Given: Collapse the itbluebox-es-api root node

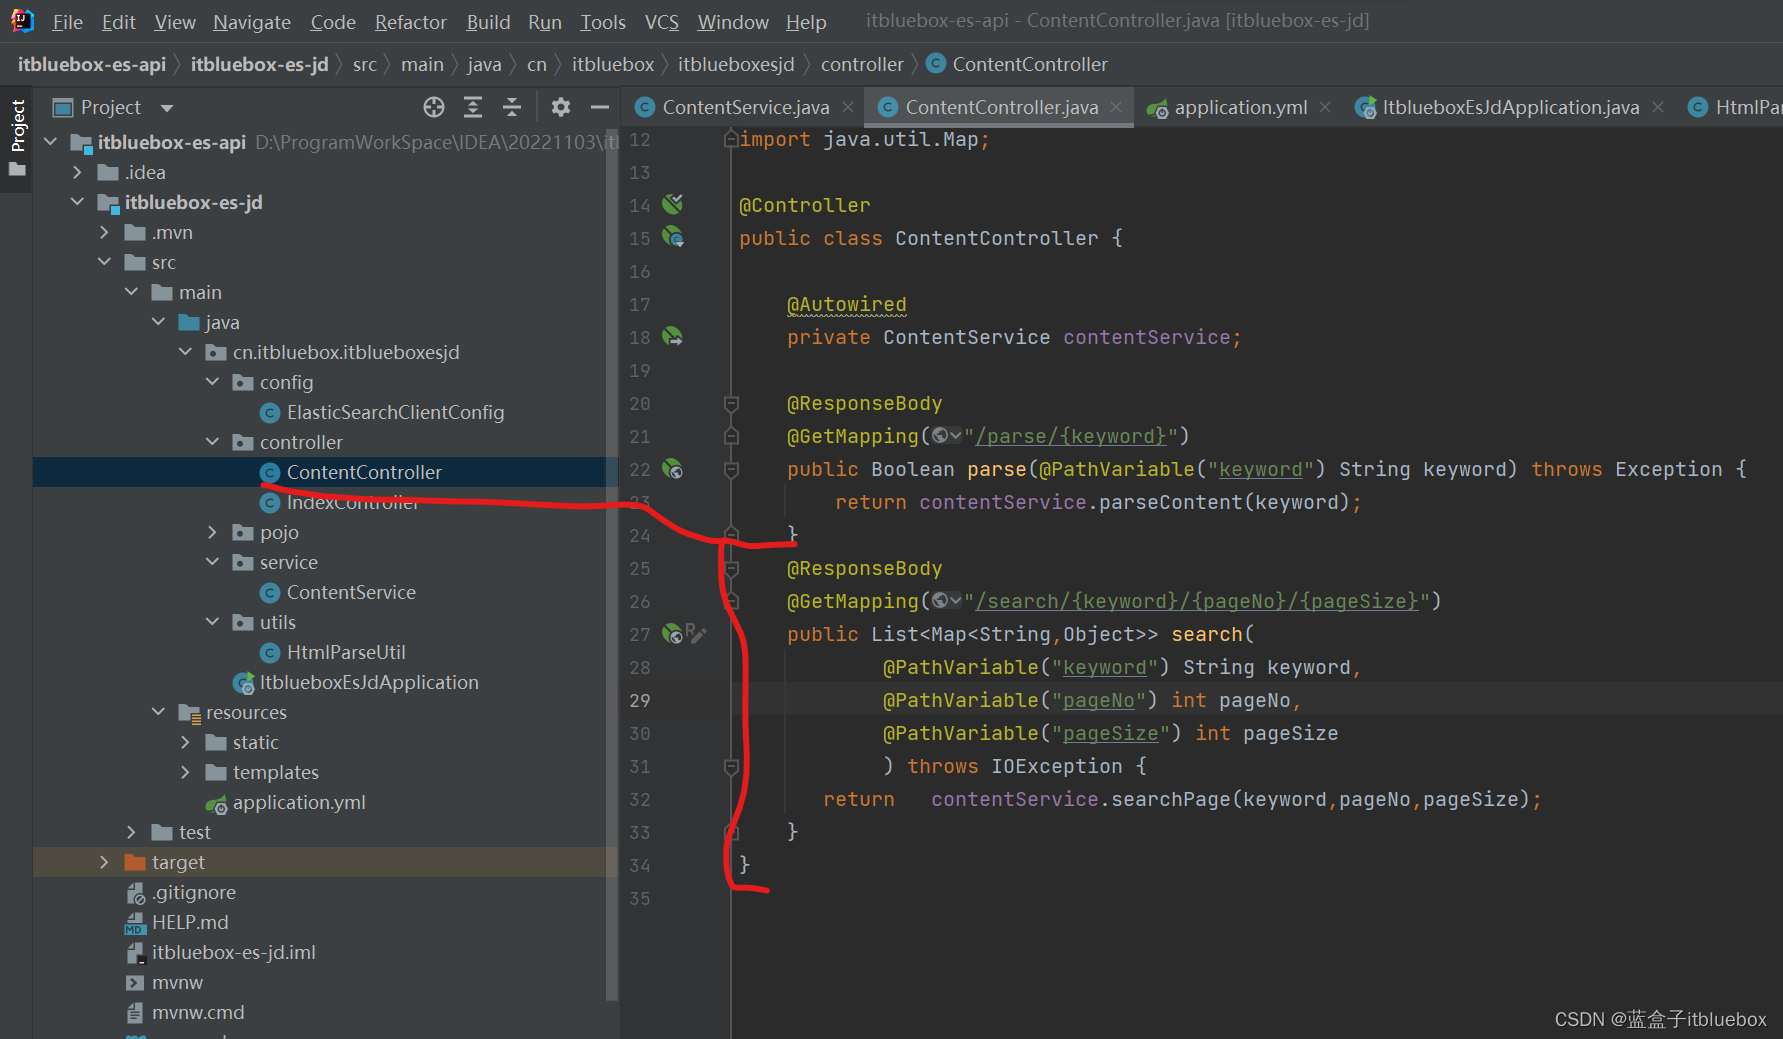Looking at the screenshot, I should tap(50, 142).
